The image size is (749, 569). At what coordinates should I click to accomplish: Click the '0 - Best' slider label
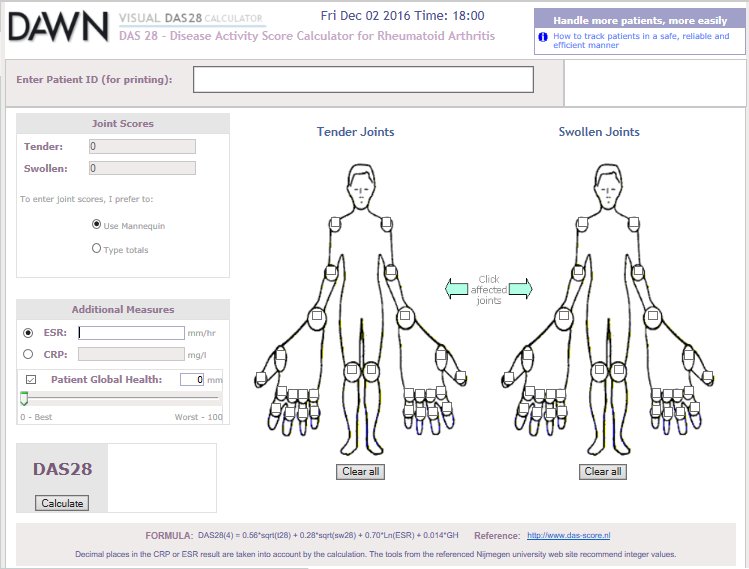tap(36, 417)
